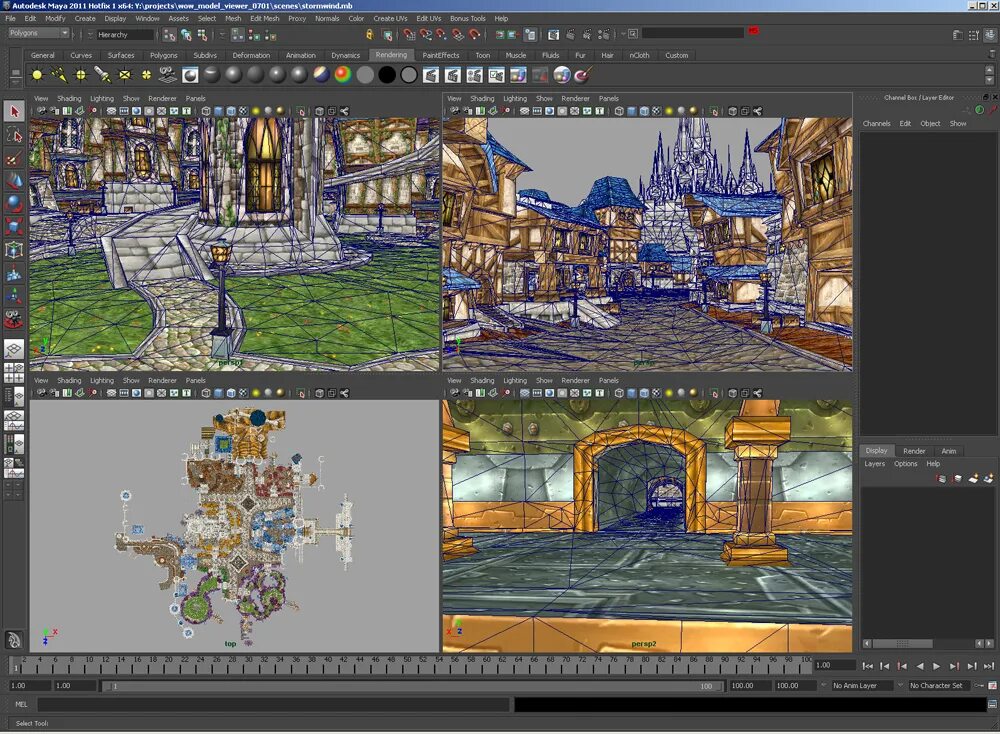Open the 3D Paint tool shelf icon

(x=583, y=75)
